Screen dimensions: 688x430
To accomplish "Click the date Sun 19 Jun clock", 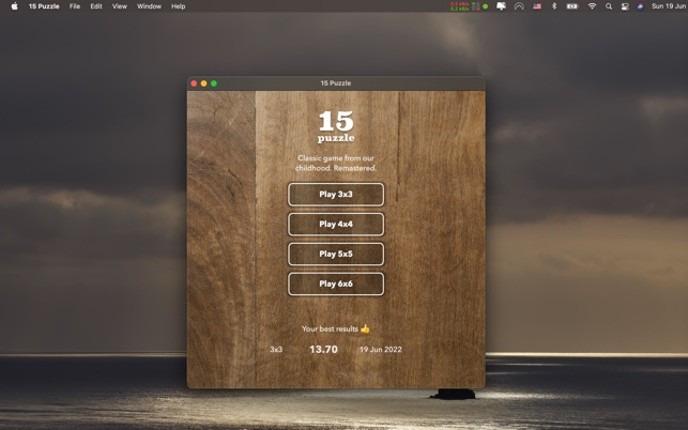I will [670, 6].
